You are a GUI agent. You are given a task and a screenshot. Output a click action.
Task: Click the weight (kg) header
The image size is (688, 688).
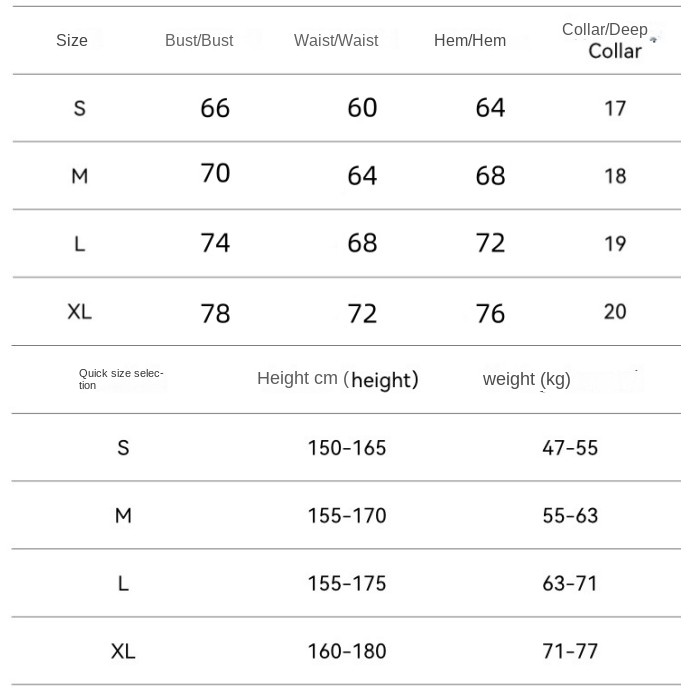[x=527, y=379]
